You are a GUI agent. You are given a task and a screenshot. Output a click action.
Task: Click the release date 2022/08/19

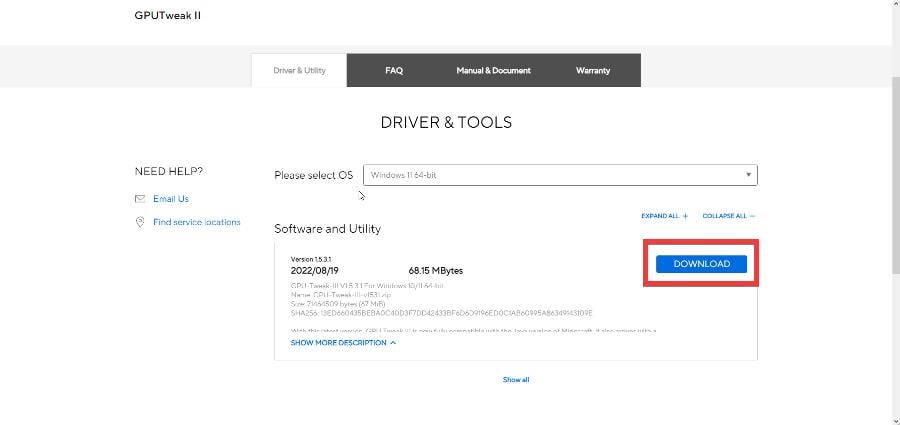coord(315,271)
